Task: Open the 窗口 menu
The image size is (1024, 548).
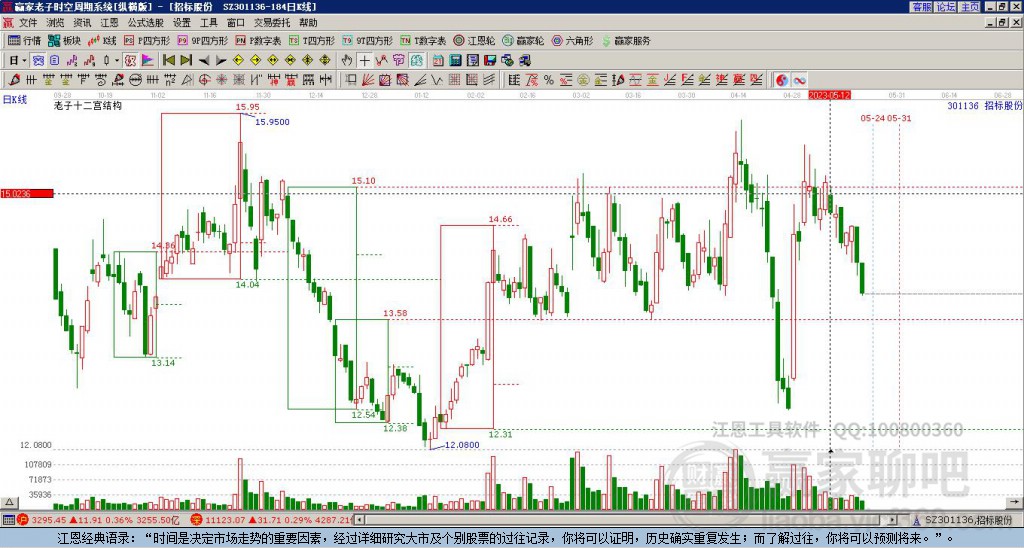Action: [x=236, y=23]
